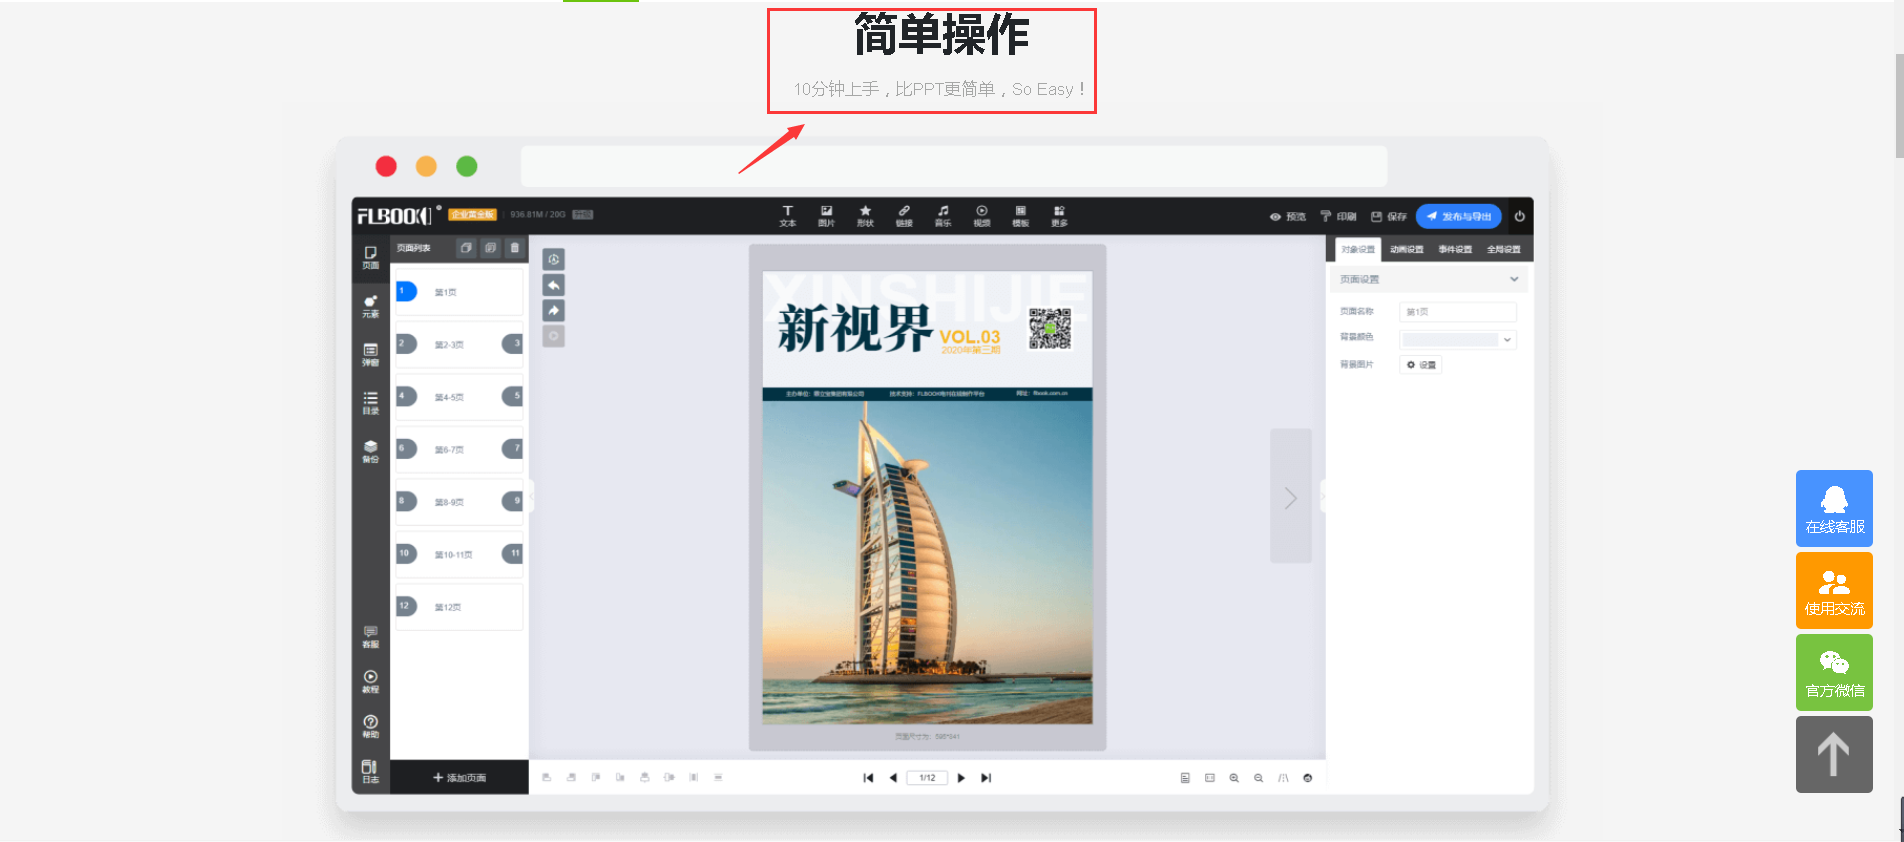Toggle 预览 preview with the eye icon

[1288, 216]
